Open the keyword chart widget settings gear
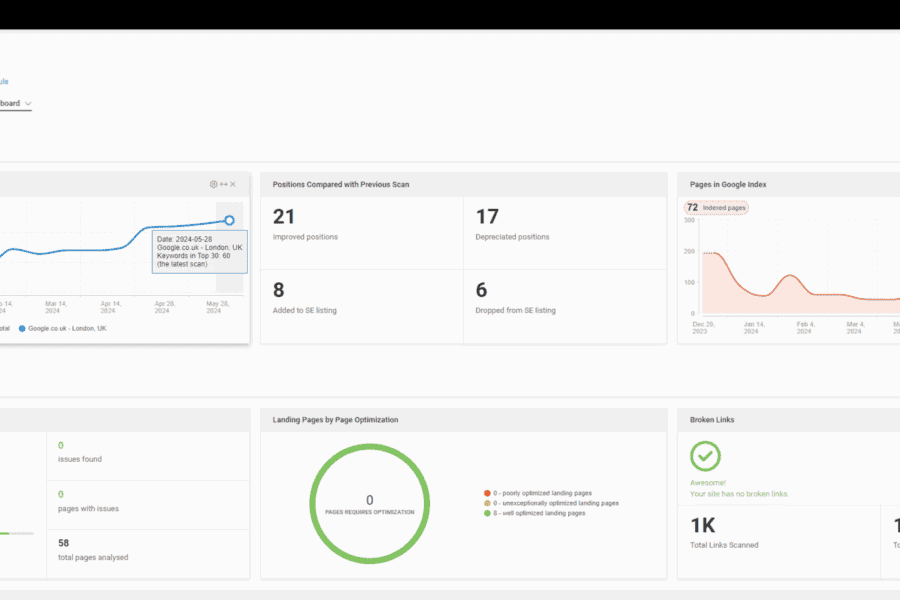Viewport: 900px width, 600px height. point(213,184)
